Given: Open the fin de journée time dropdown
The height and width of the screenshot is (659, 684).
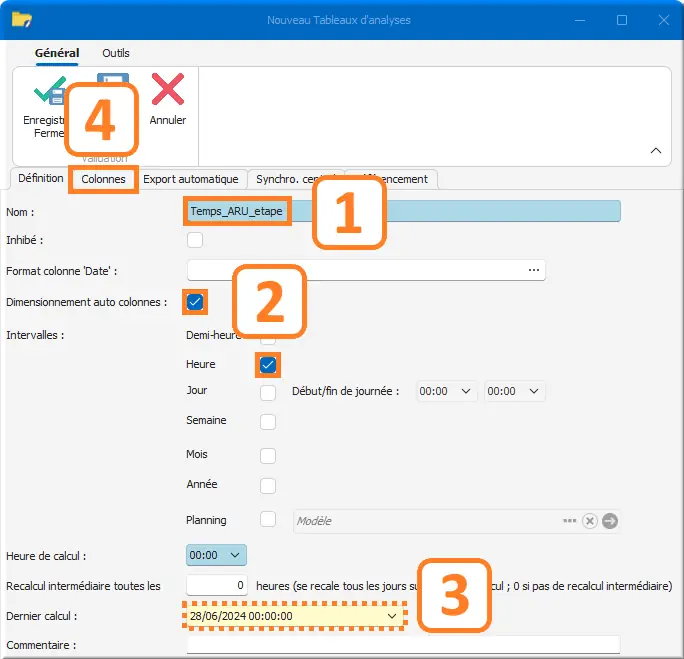Looking at the screenshot, I should 534,391.
